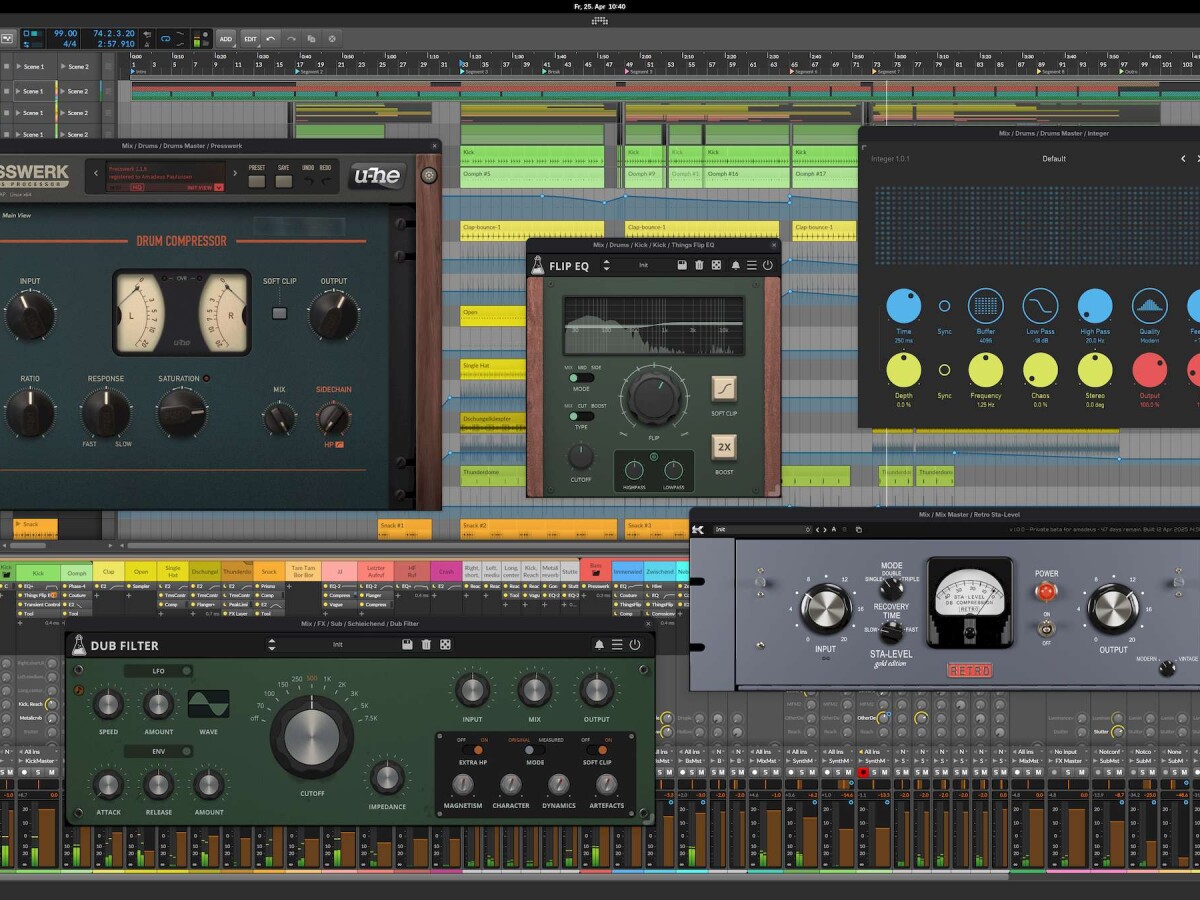Click the undo arrow in Bitwig toolbar
This screenshot has width=1200, height=900.
[x=270, y=39]
